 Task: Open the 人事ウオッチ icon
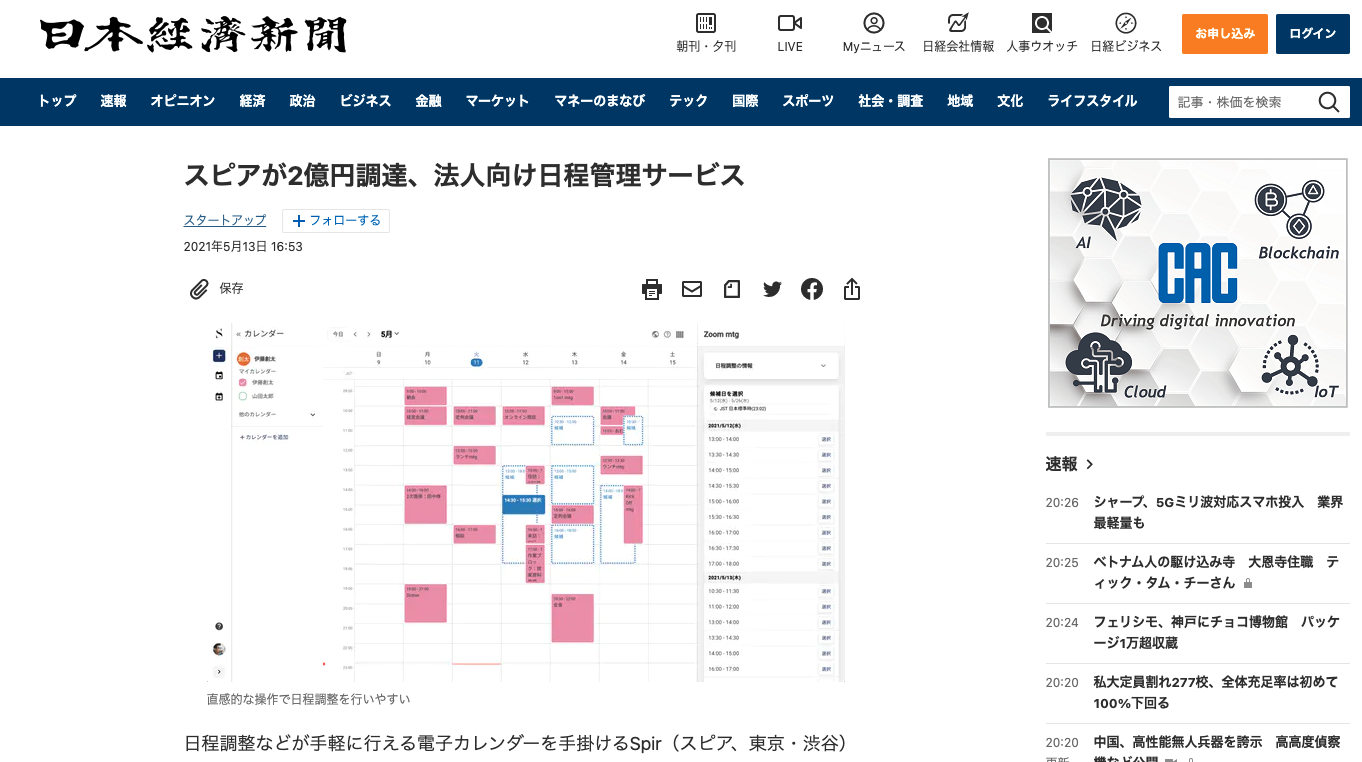[1042, 23]
